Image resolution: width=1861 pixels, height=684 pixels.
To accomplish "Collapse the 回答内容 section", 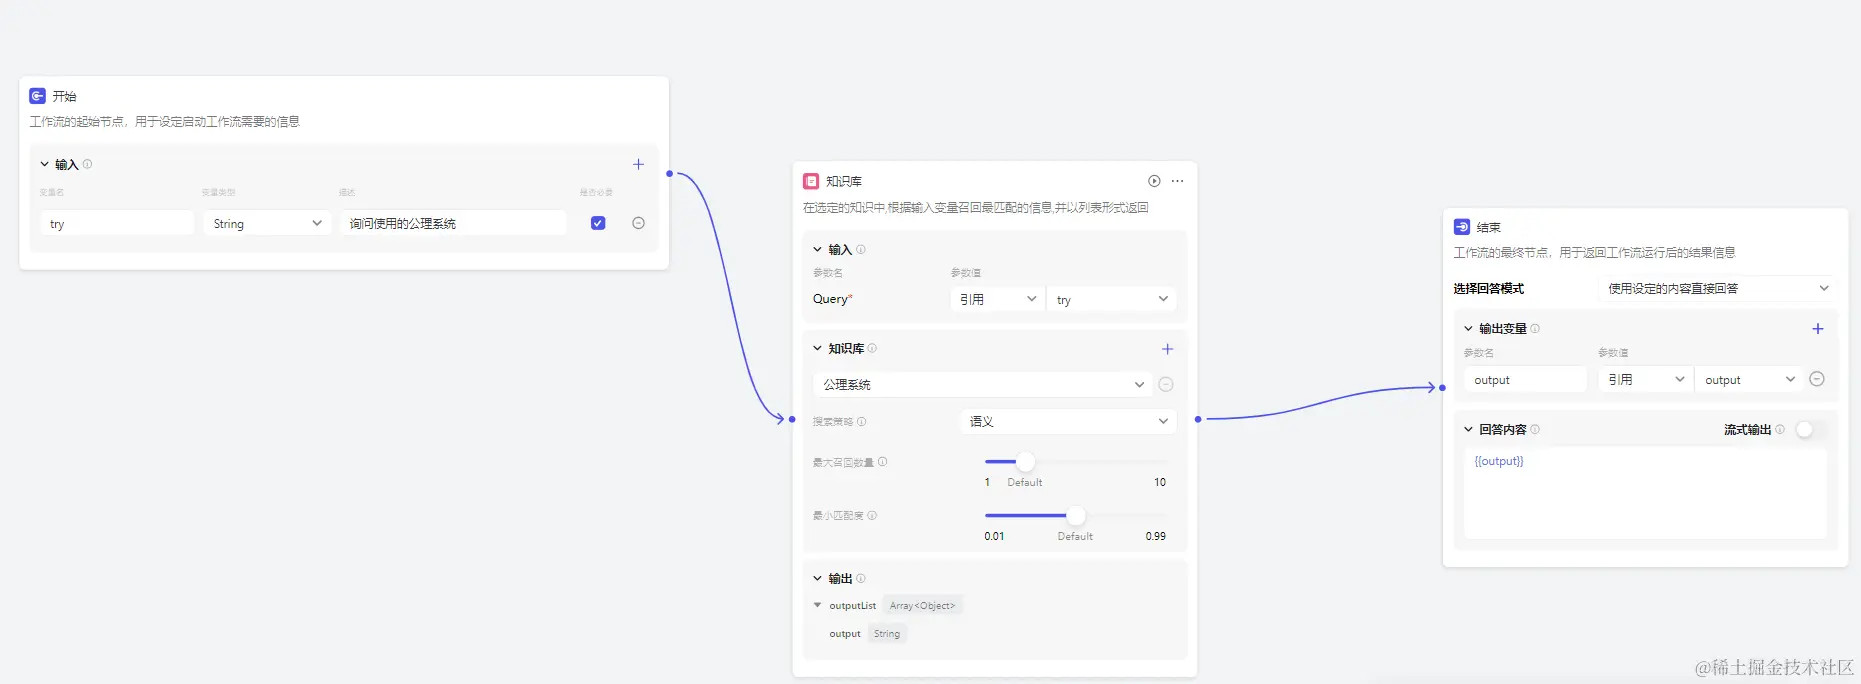I will tap(1468, 429).
